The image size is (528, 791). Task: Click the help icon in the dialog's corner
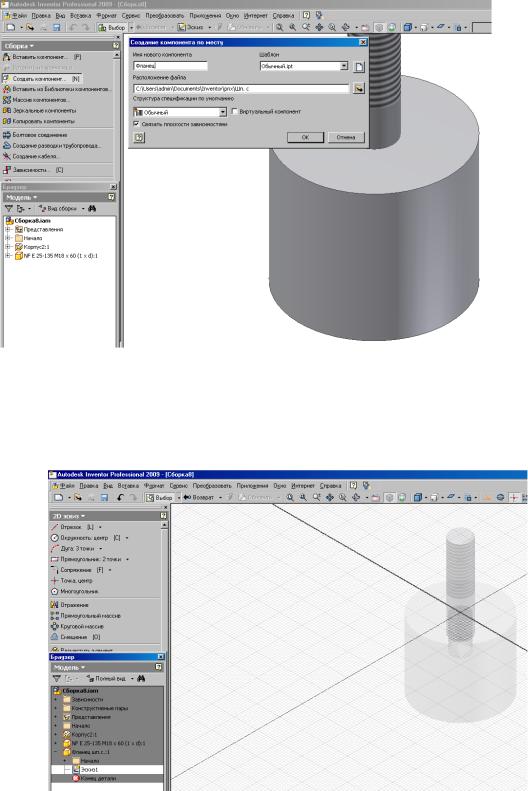[x=139, y=137]
